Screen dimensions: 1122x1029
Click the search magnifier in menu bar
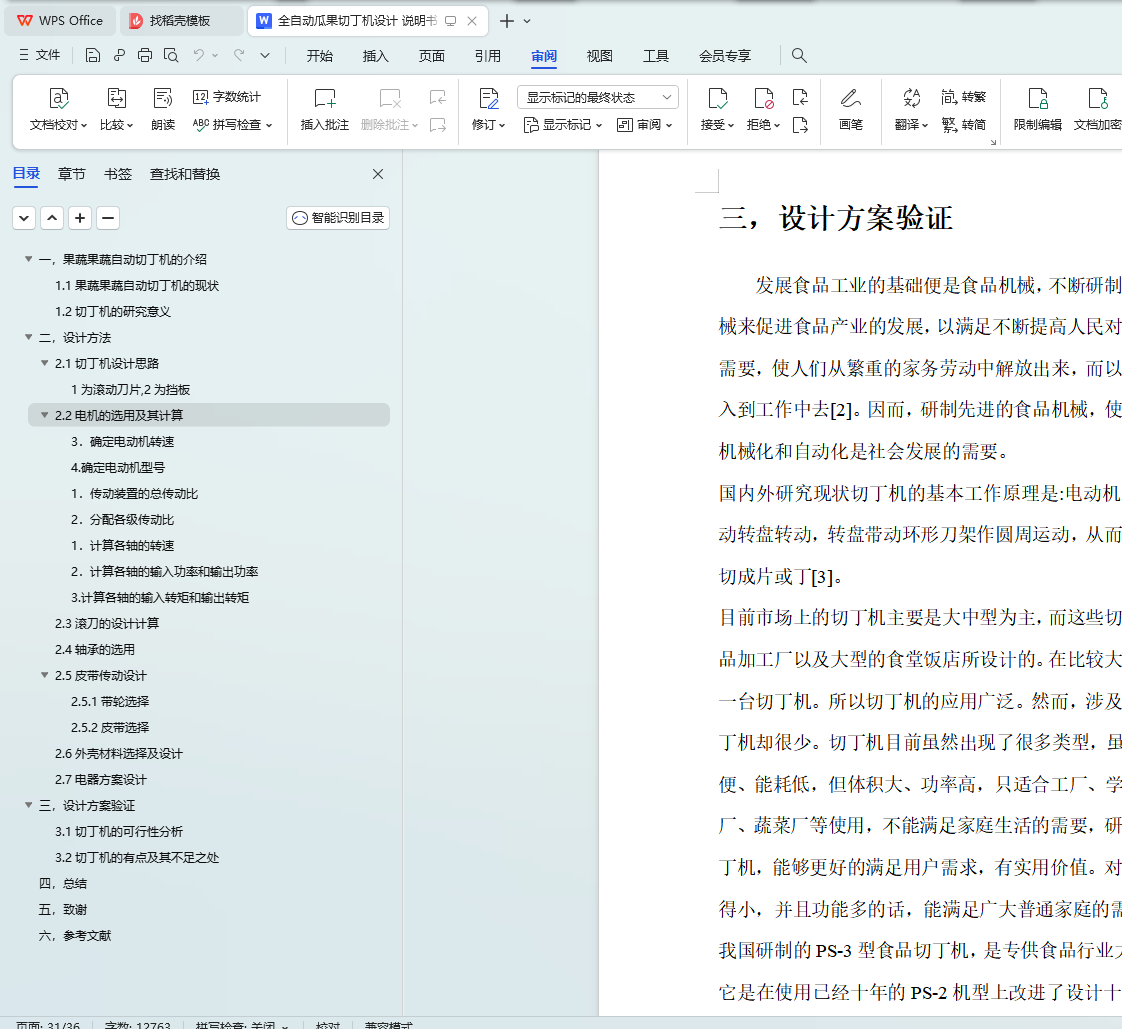[x=799, y=56]
